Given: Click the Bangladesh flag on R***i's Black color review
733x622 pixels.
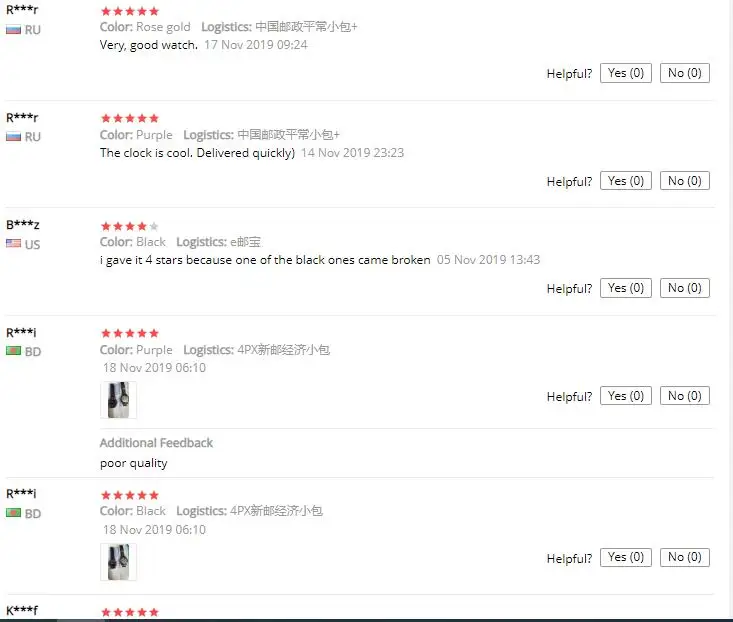Looking at the screenshot, I should coord(13,513).
